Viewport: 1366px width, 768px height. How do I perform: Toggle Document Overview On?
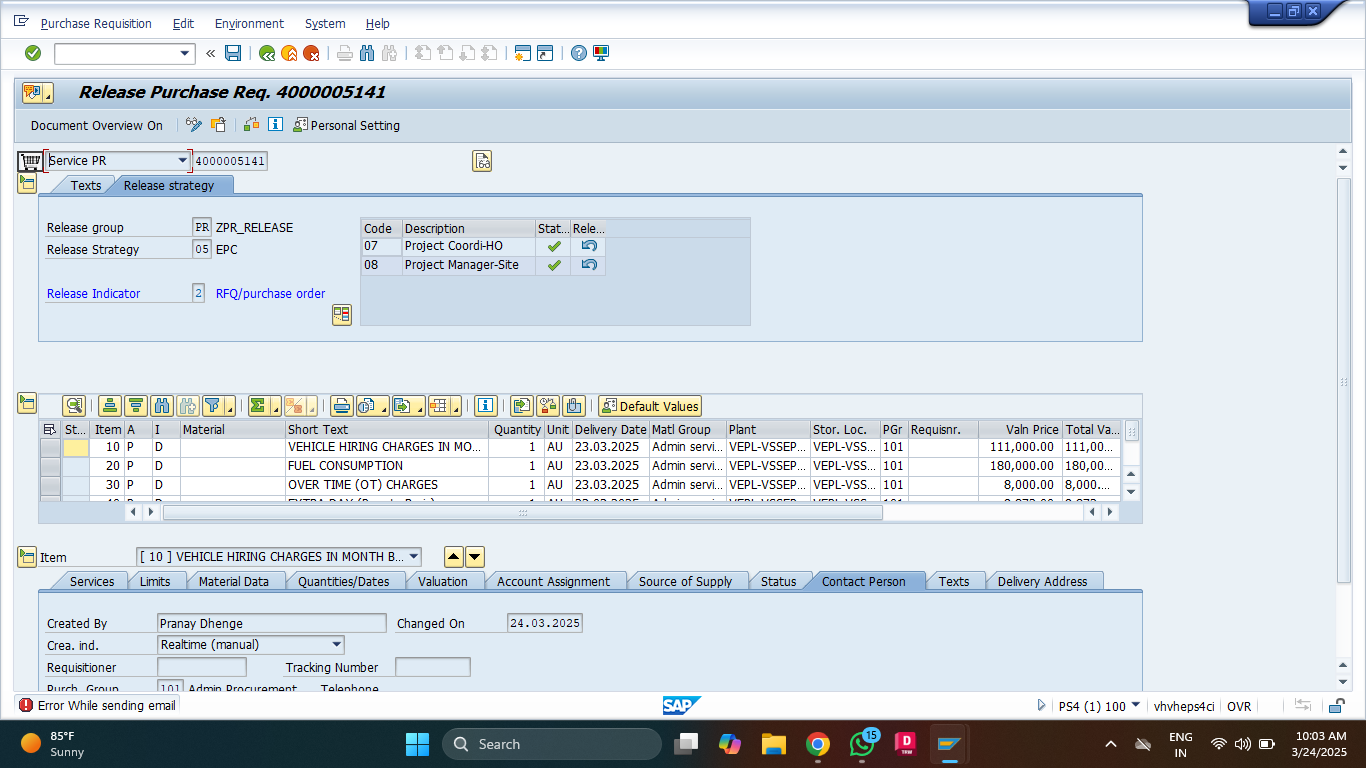96,126
